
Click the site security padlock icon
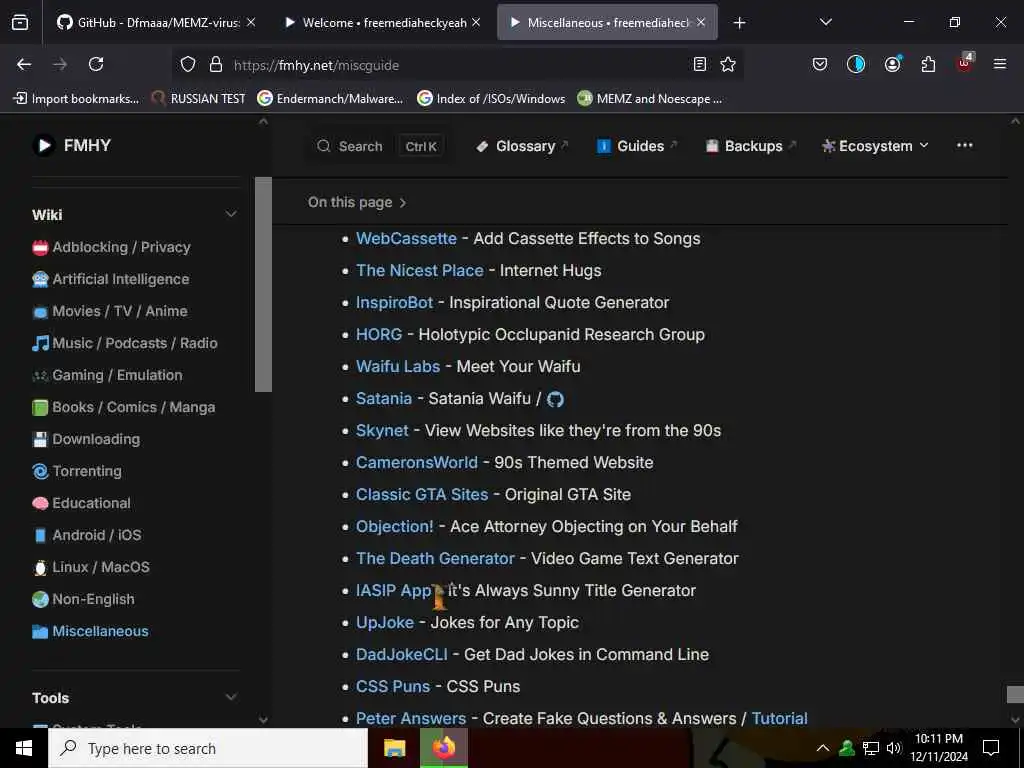point(216,64)
